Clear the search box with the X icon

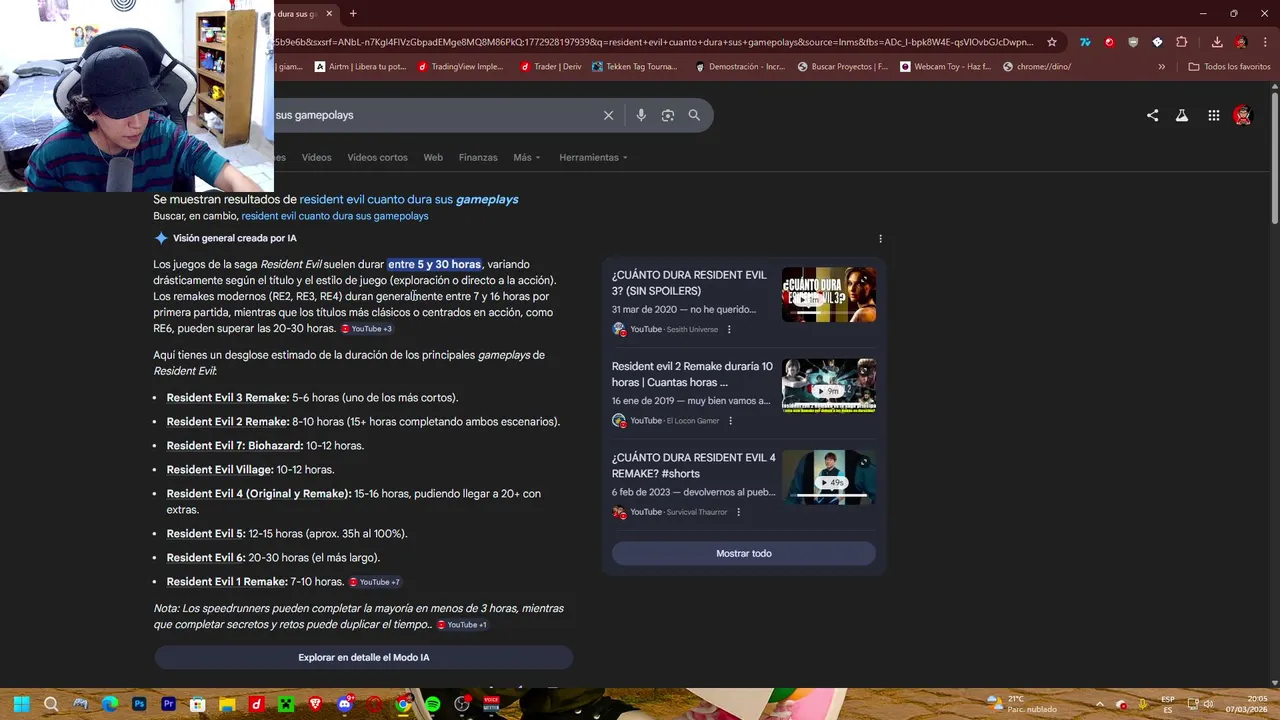608,115
